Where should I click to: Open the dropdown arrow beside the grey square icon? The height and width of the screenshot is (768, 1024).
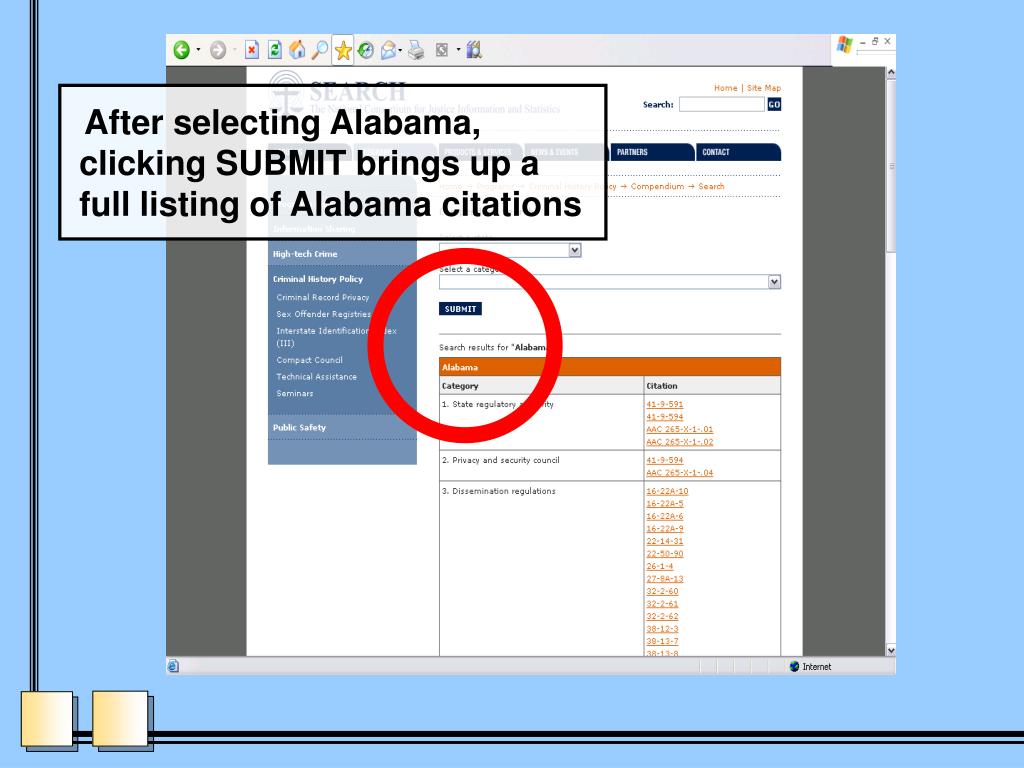(x=458, y=50)
